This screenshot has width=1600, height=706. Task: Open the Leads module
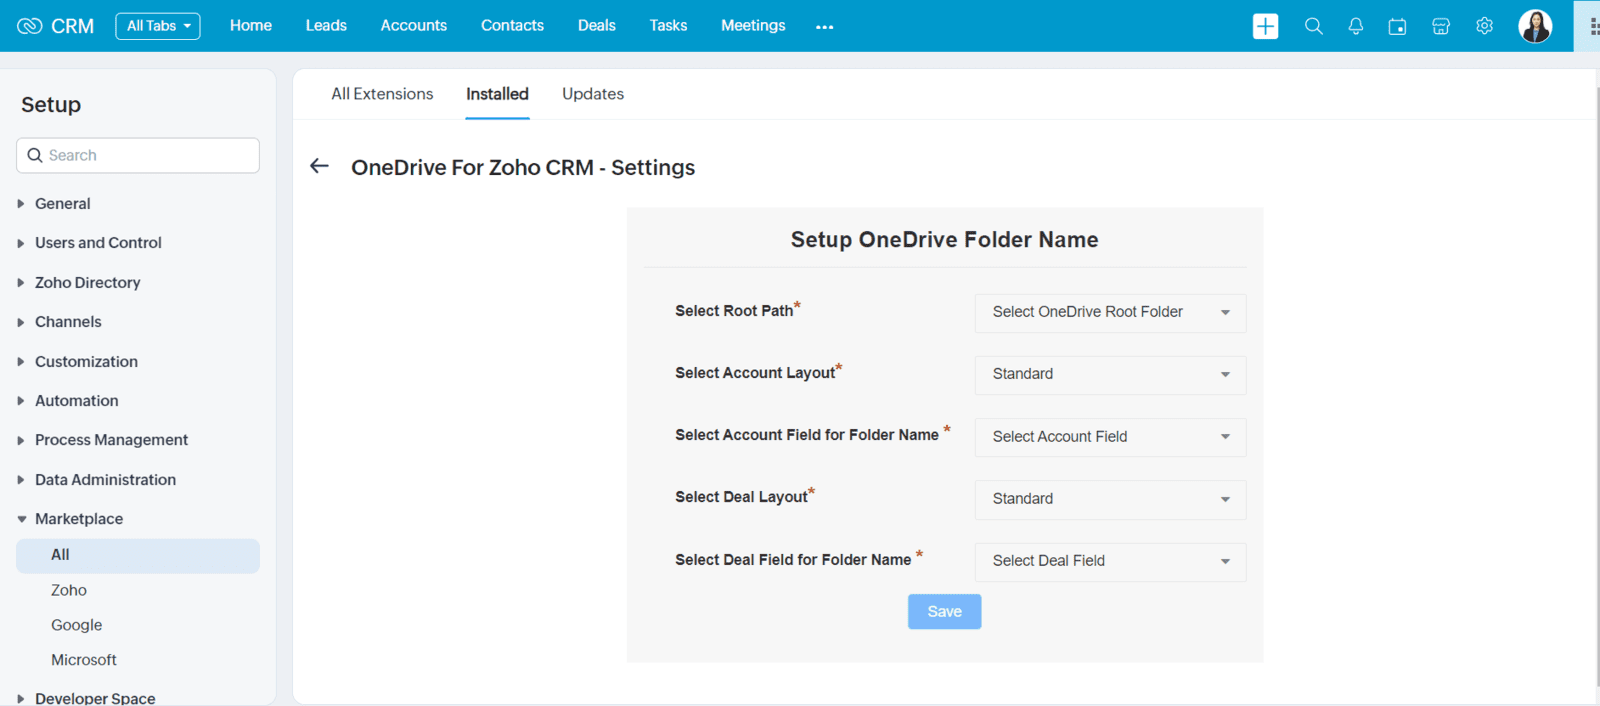(x=326, y=26)
